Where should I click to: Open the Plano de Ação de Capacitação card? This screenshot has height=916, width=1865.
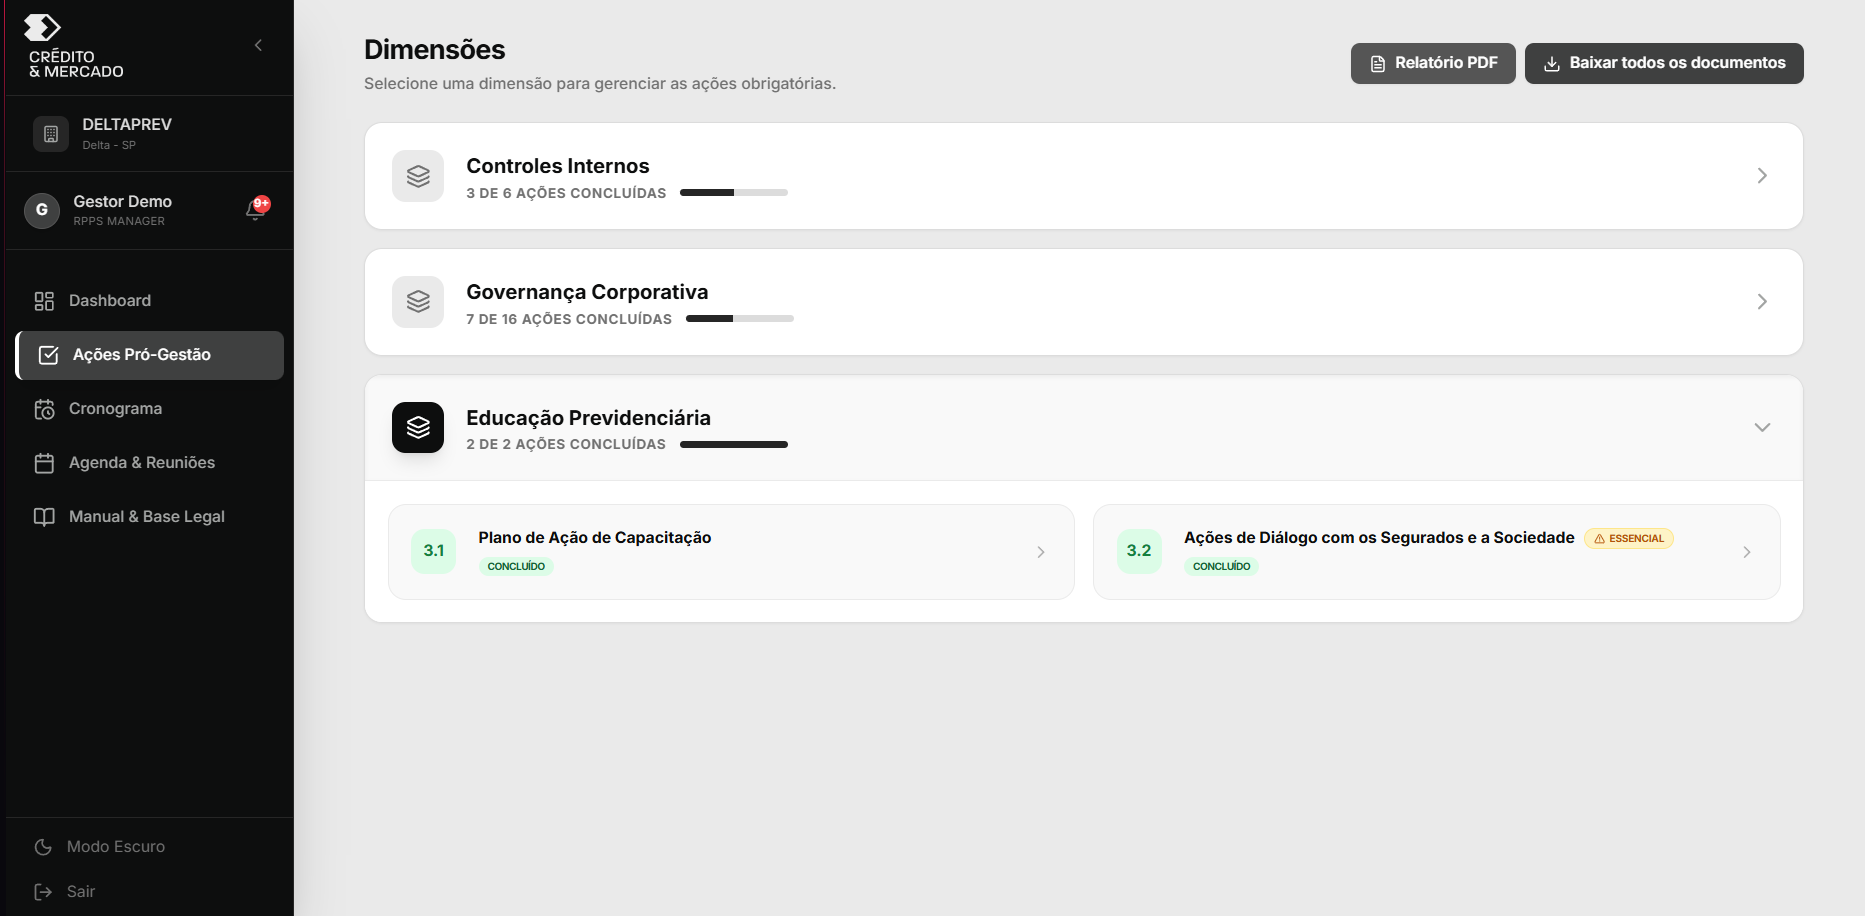pyautogui.click(x=731, y=552)
